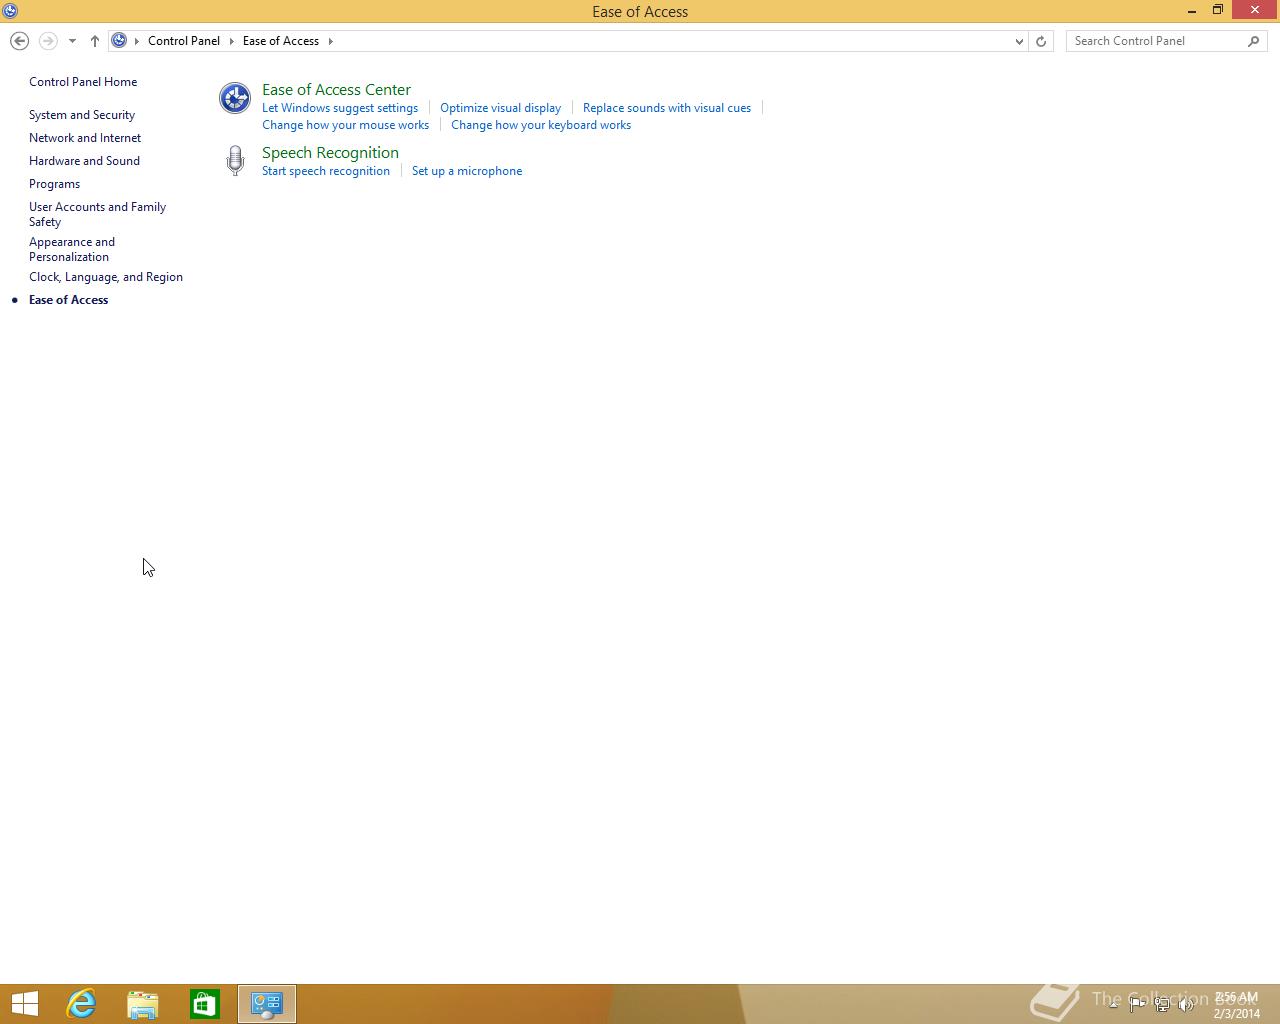Click Set up a microphone
Image resolution: width=1280 pixels, height=1024 pixels.
tap(467, 171)
